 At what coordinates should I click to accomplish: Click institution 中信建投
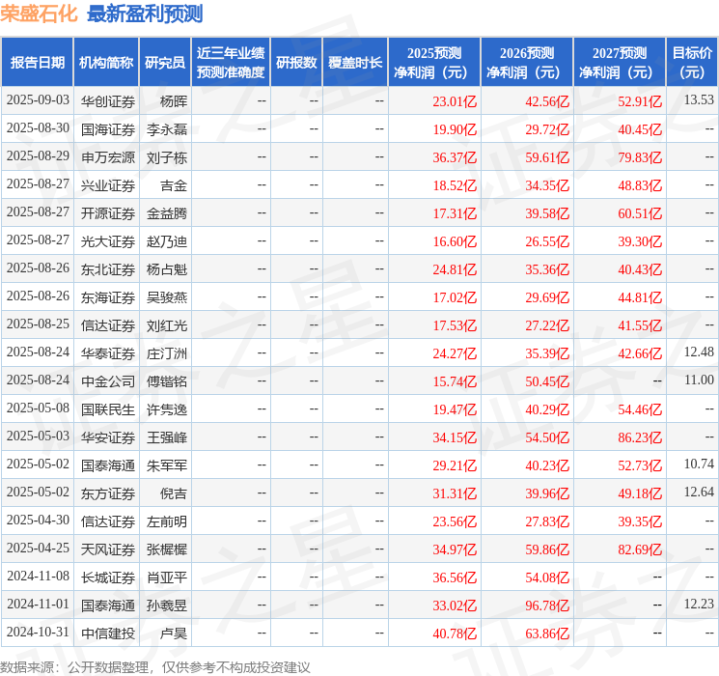[108, 633]
